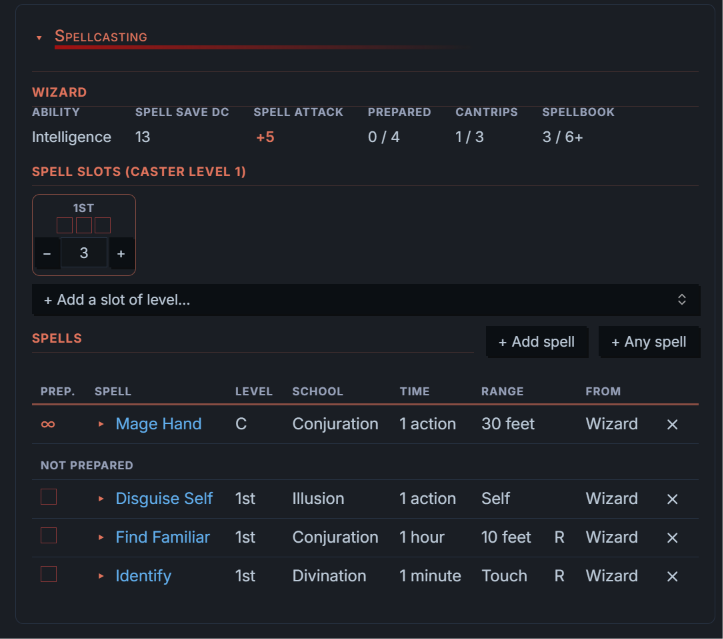Click the Not Prepared group label
Image resolution: width=723 pixels, height=639 pixels.
(87, 466)
